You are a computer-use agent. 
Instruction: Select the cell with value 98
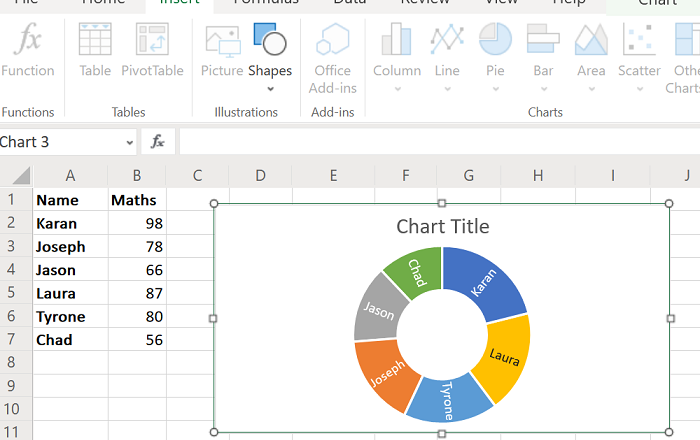click(137, 223)
